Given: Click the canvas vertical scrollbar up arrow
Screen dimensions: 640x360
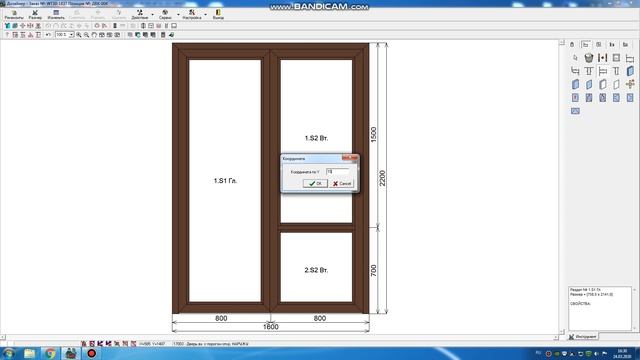Looking at the screenshot, I should pos(562,43).
